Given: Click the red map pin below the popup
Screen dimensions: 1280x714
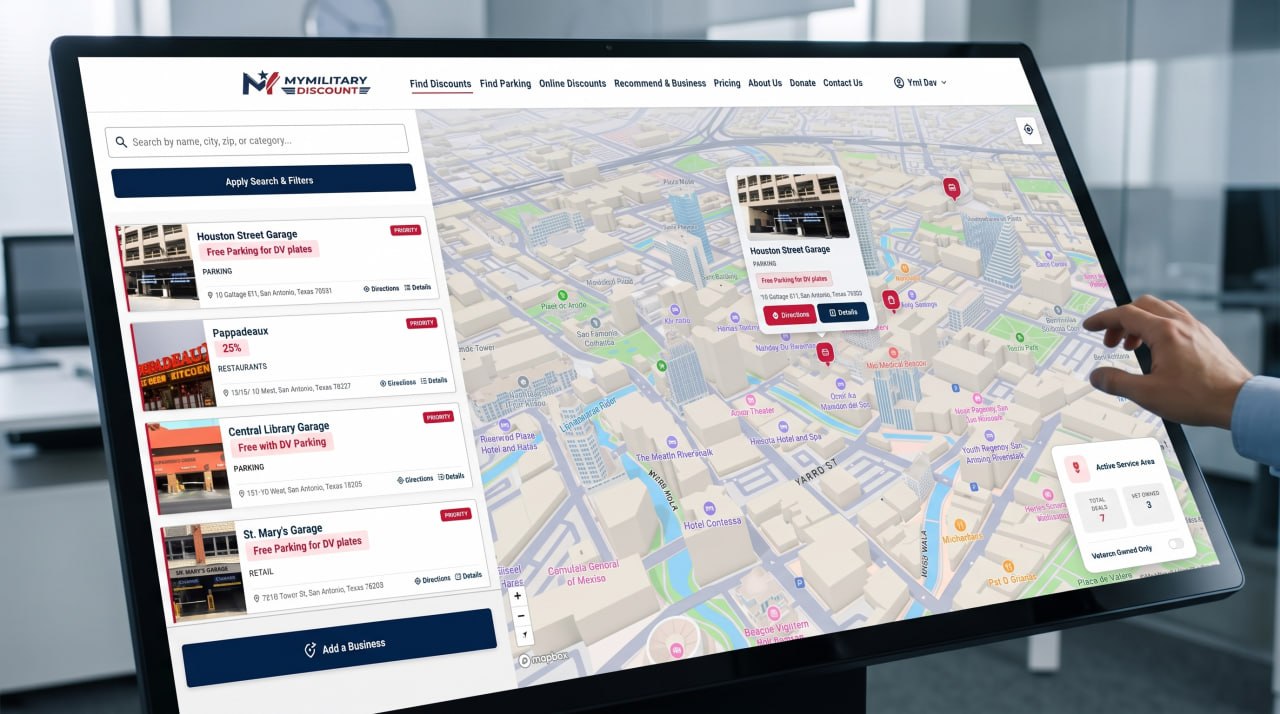Looking at the screenshot, I should tap(825, 352).
